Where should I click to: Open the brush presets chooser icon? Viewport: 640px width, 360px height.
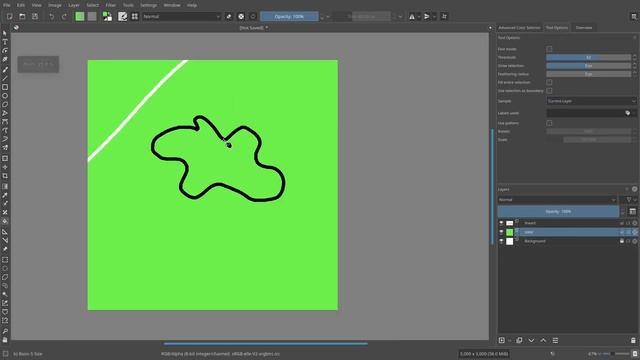tap(135, 16)
